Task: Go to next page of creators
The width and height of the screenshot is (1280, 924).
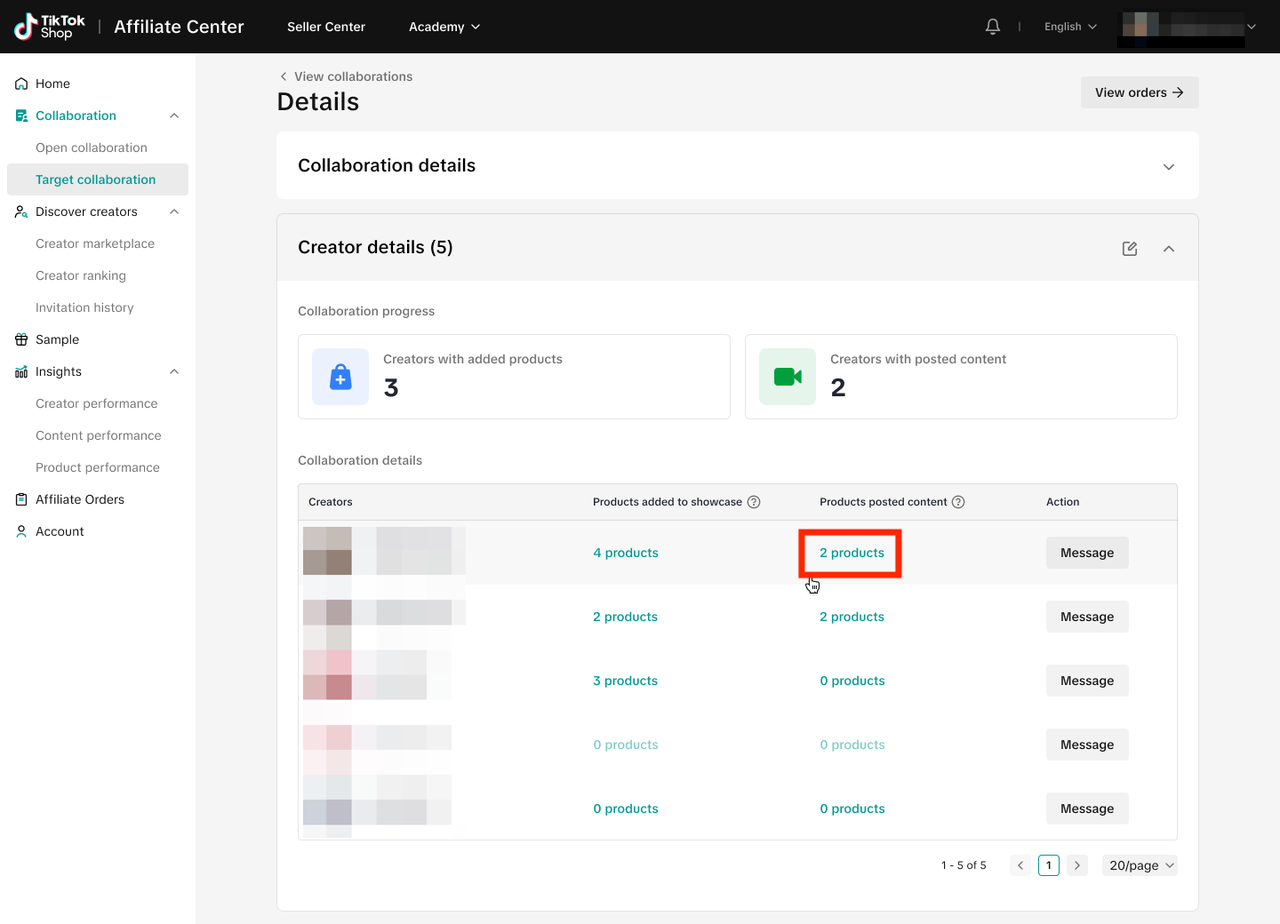Action: [x=1076, y=865]
